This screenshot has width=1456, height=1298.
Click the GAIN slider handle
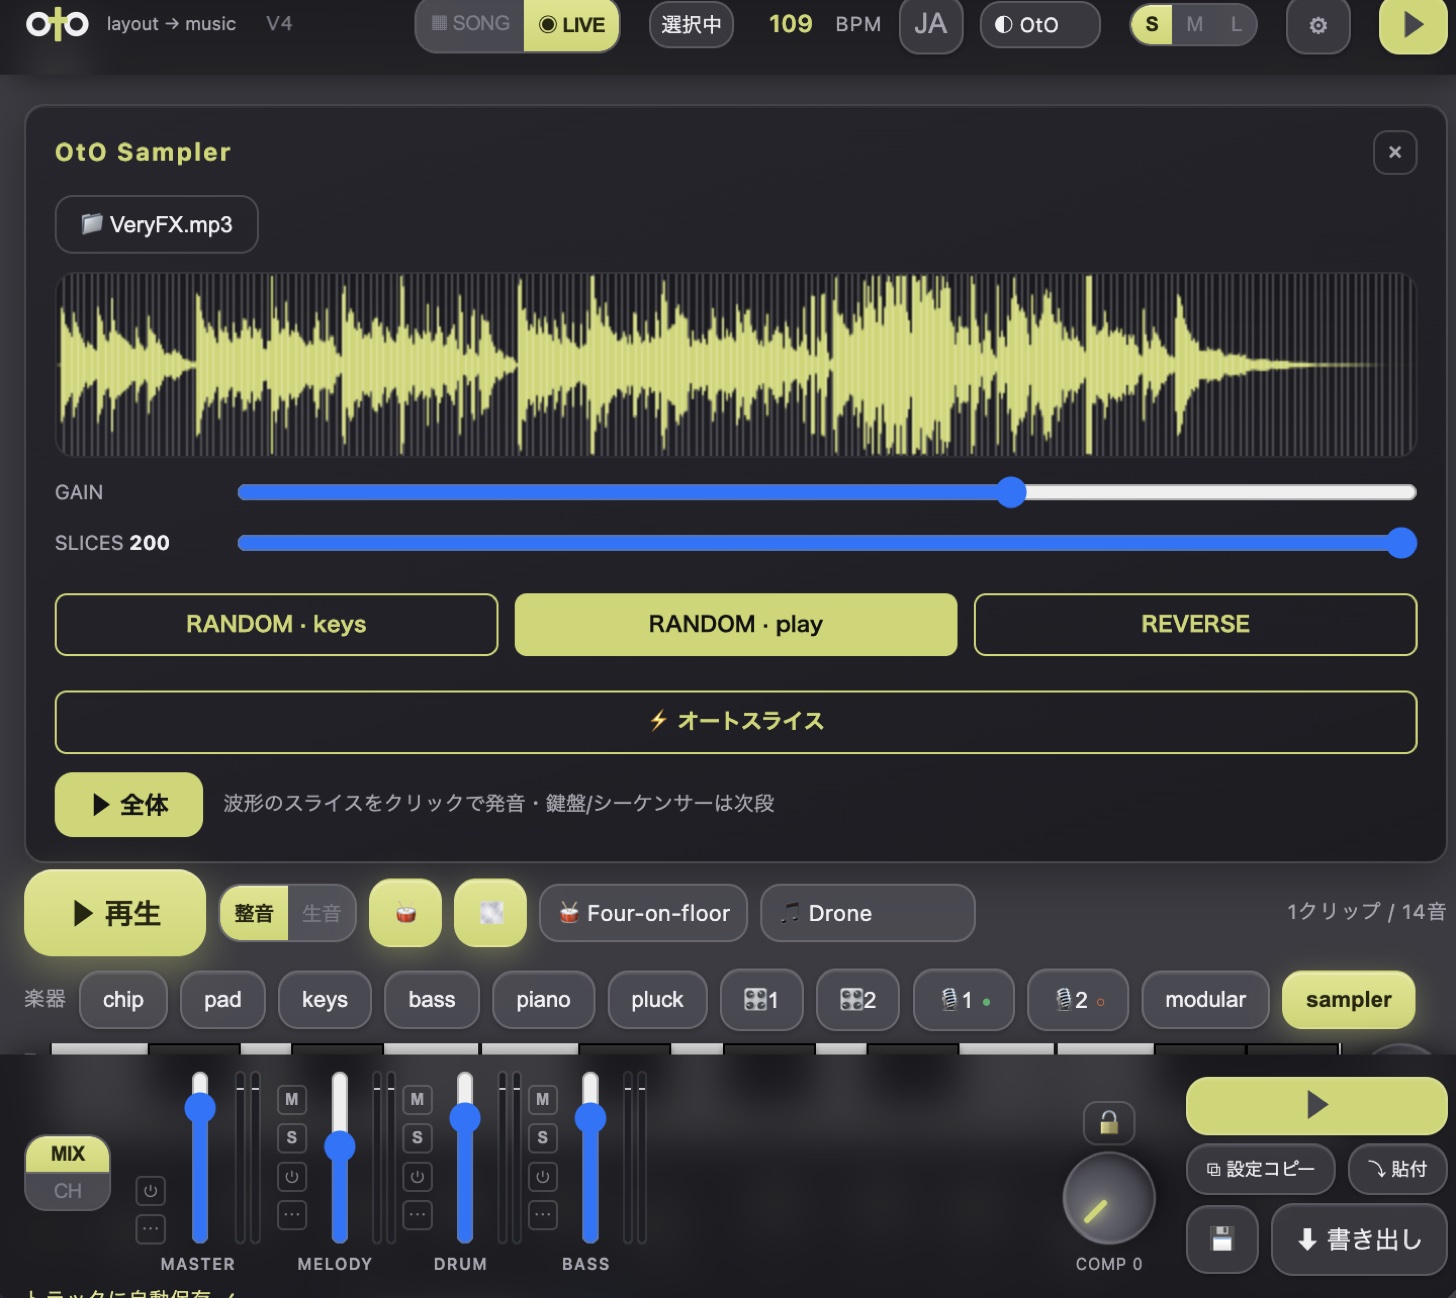pyautogui.click(x=1012, y=492)
